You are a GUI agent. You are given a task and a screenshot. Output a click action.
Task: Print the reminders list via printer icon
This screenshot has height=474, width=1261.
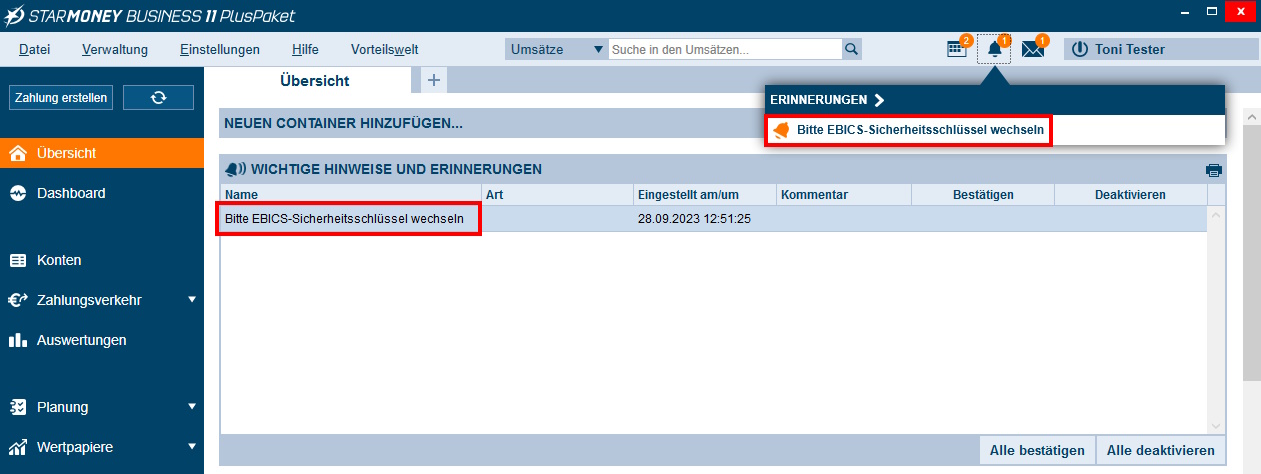point(1214,170)
